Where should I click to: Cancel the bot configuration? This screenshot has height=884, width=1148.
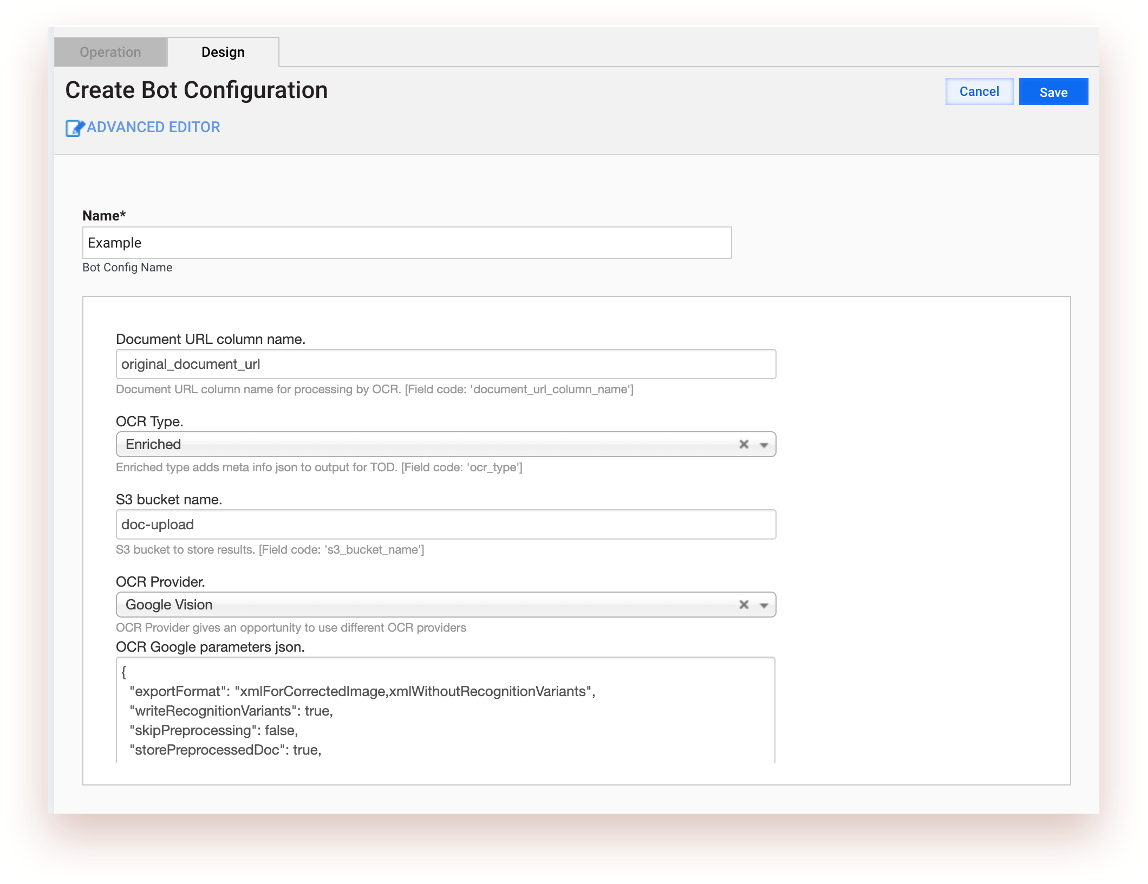[x=979, y=92]
